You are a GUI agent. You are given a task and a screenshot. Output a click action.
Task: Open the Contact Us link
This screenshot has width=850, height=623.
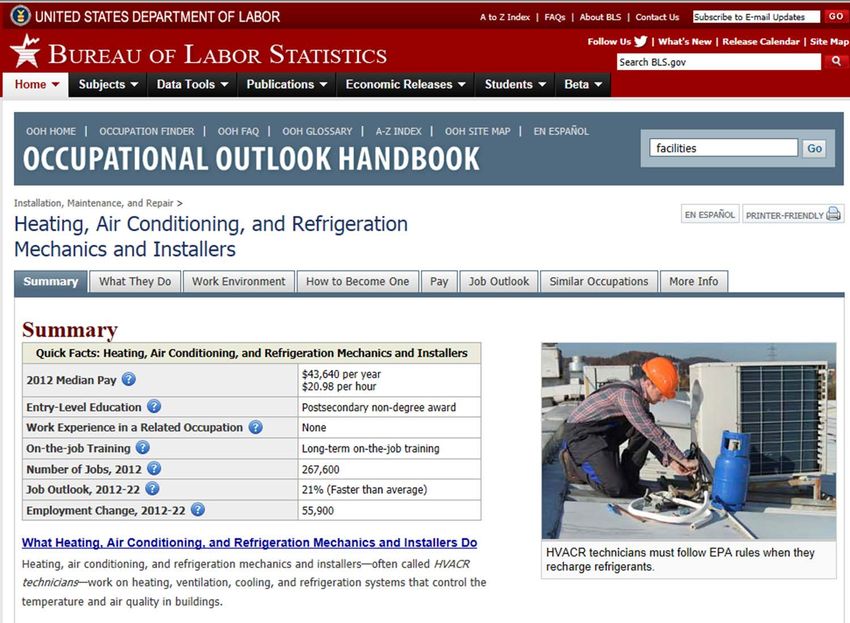(x=657, y=17)
